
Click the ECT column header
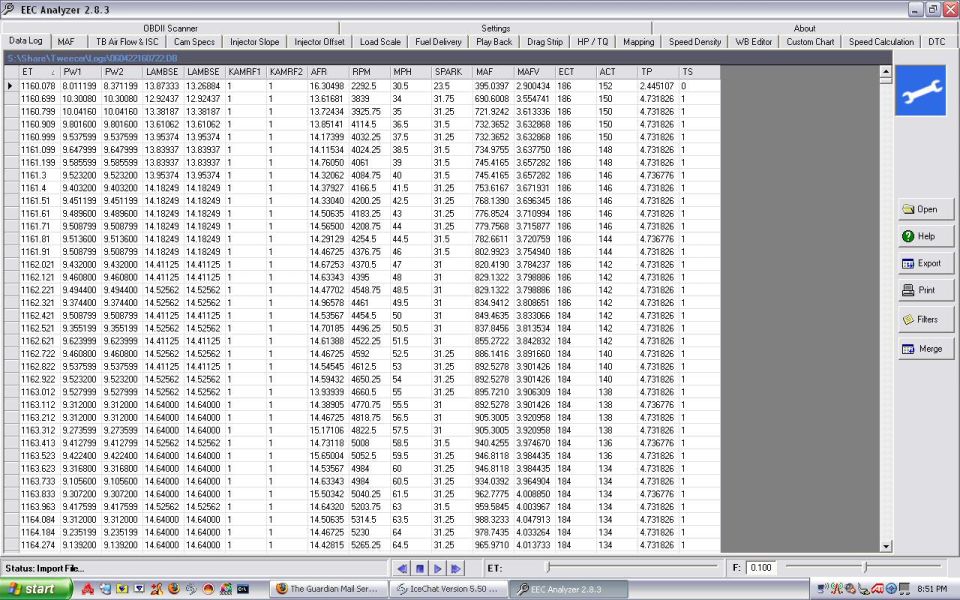pos(575,72)
